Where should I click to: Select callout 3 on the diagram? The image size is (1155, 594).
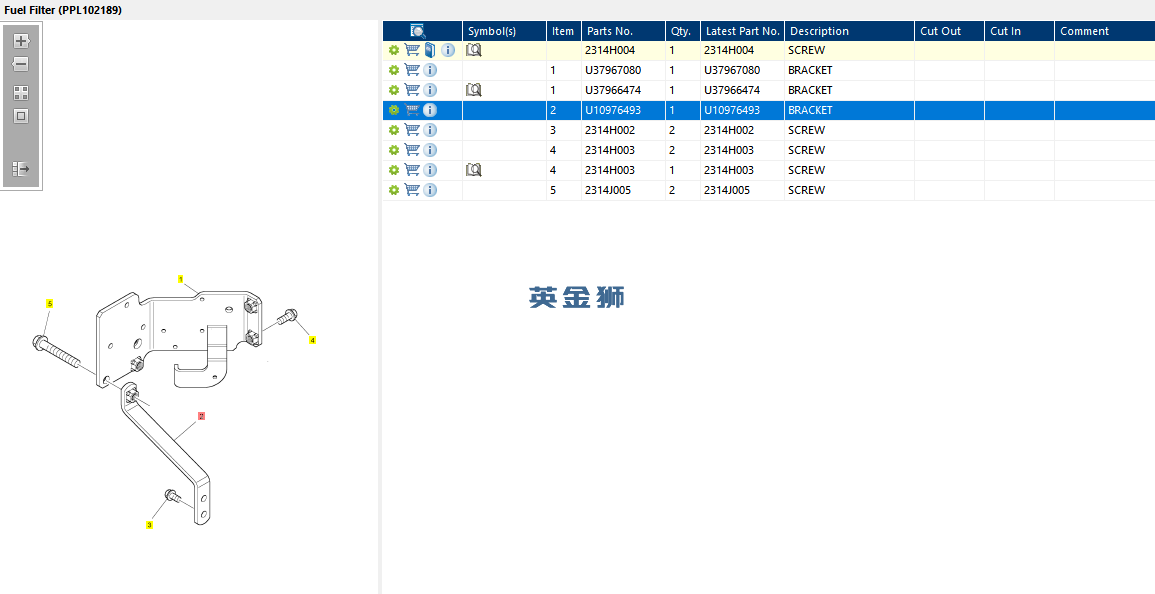(x=150, y=525)
